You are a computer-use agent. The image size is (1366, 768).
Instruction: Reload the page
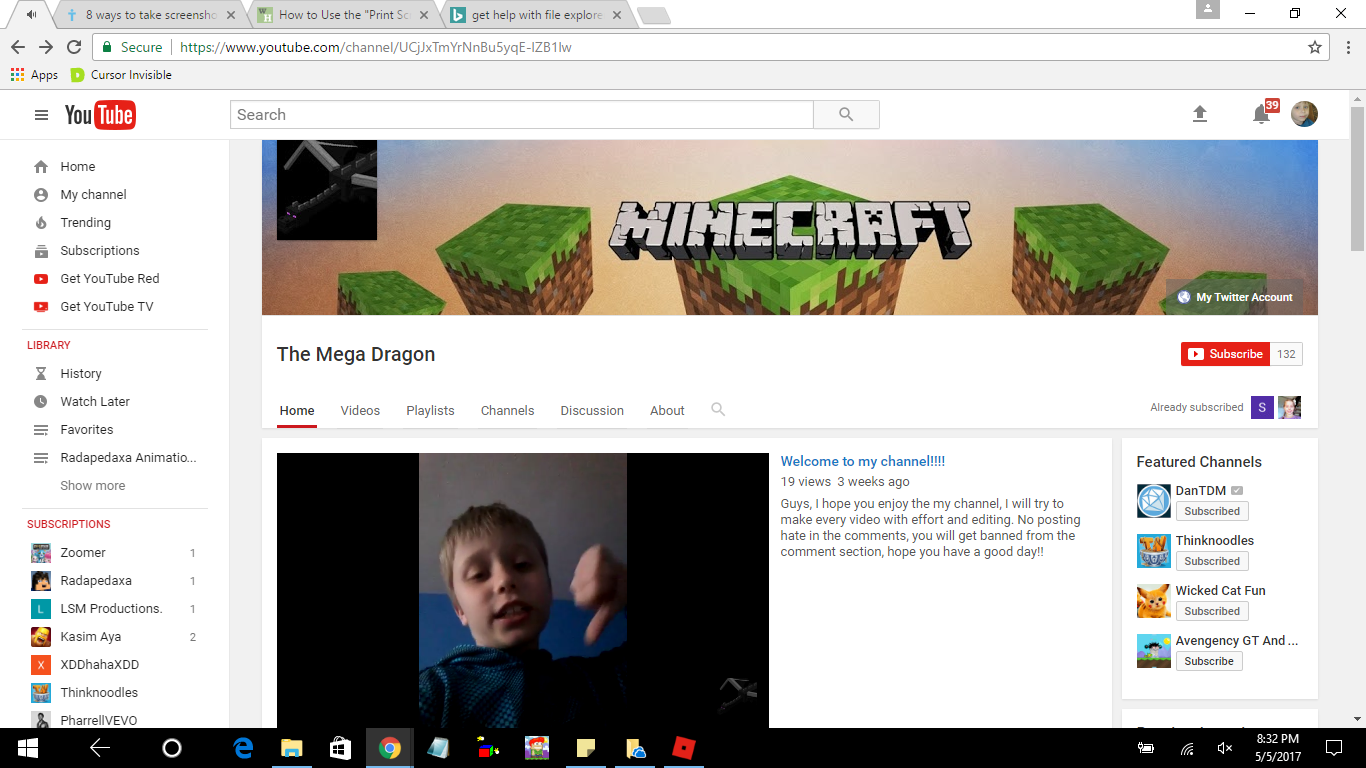(x=74, y=47)
